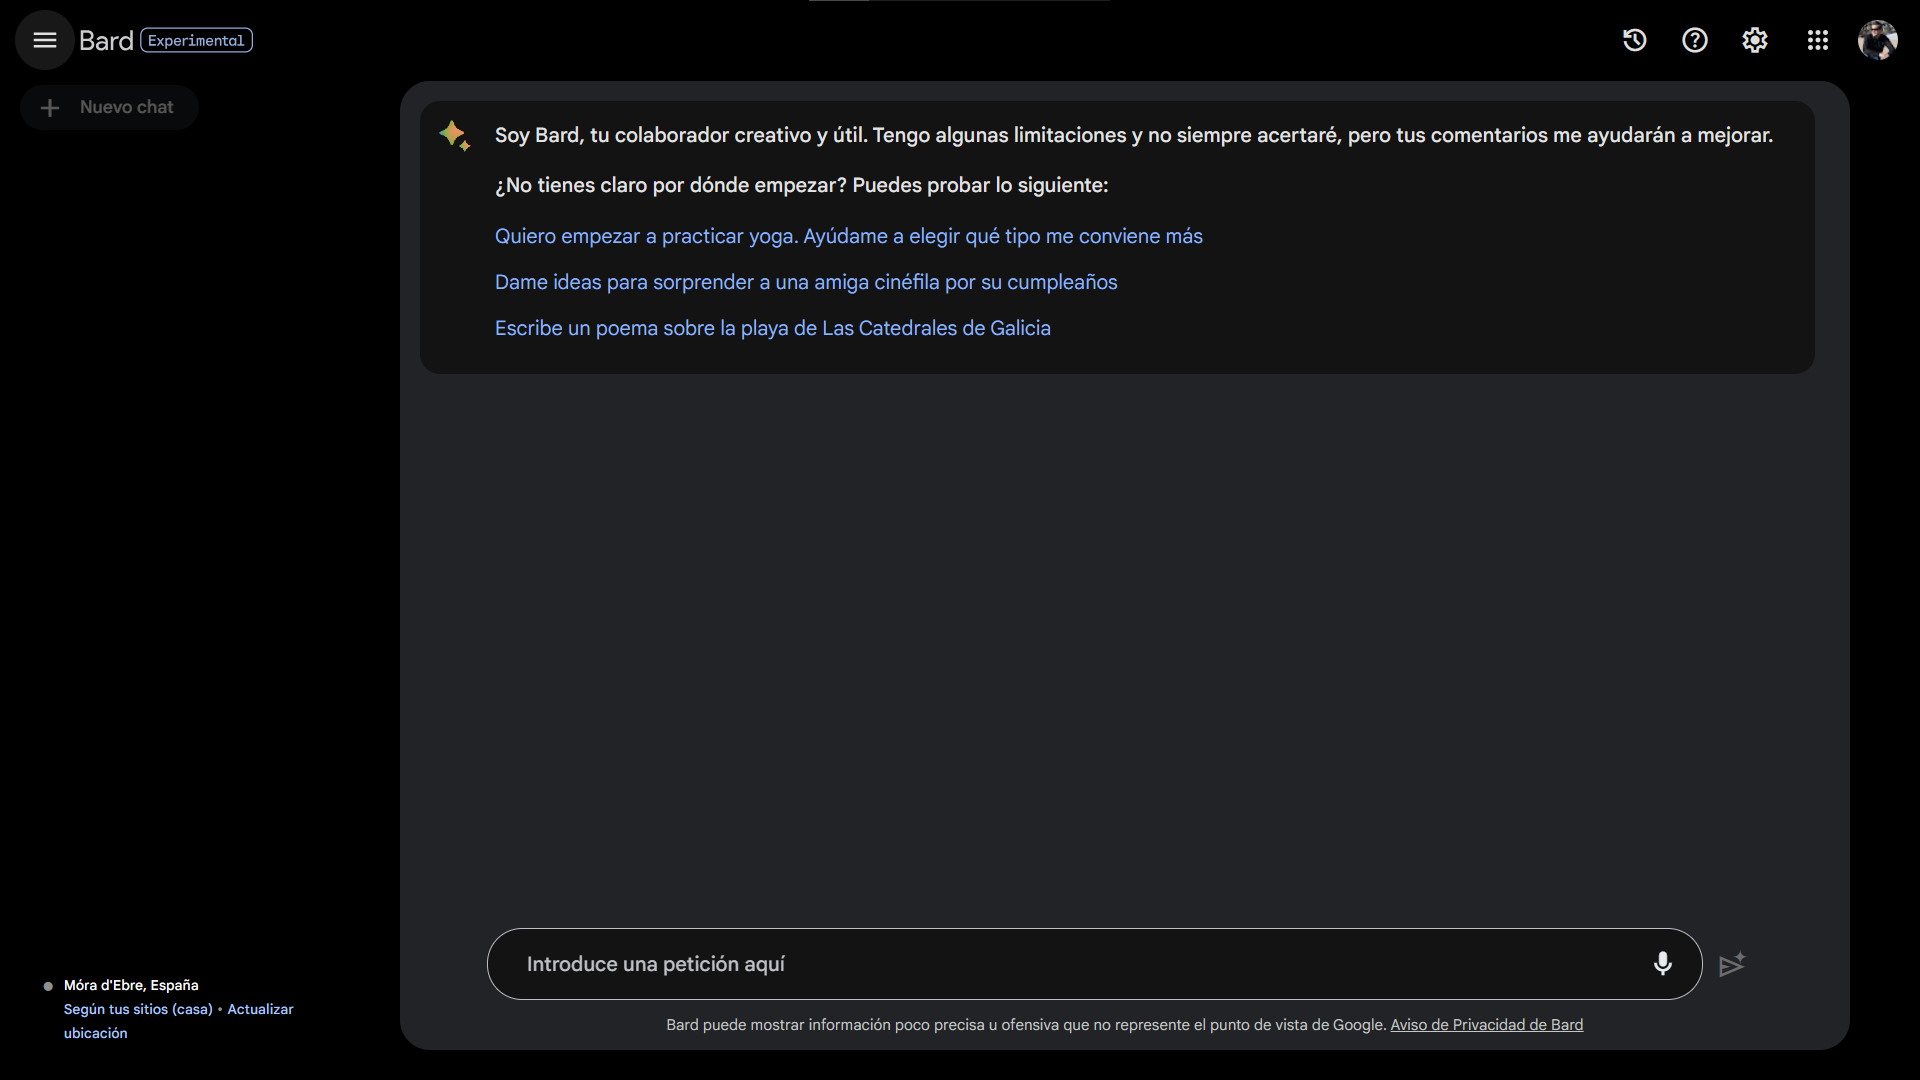Click the '¿No tienes claro por dónde empezar?' text

click(801, 185)
